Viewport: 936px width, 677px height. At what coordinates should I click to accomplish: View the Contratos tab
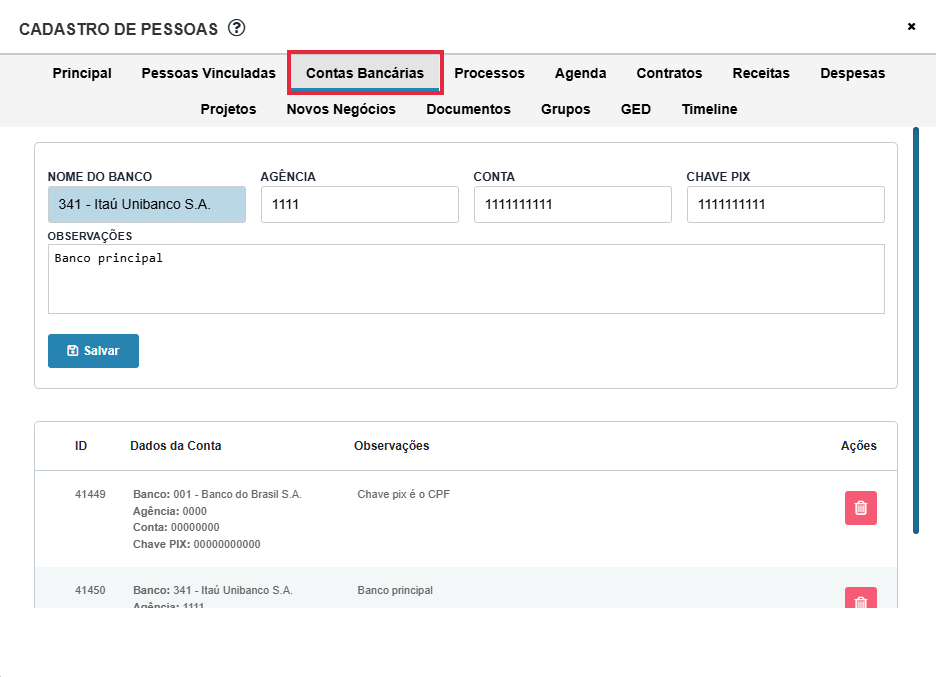[669, 73]
